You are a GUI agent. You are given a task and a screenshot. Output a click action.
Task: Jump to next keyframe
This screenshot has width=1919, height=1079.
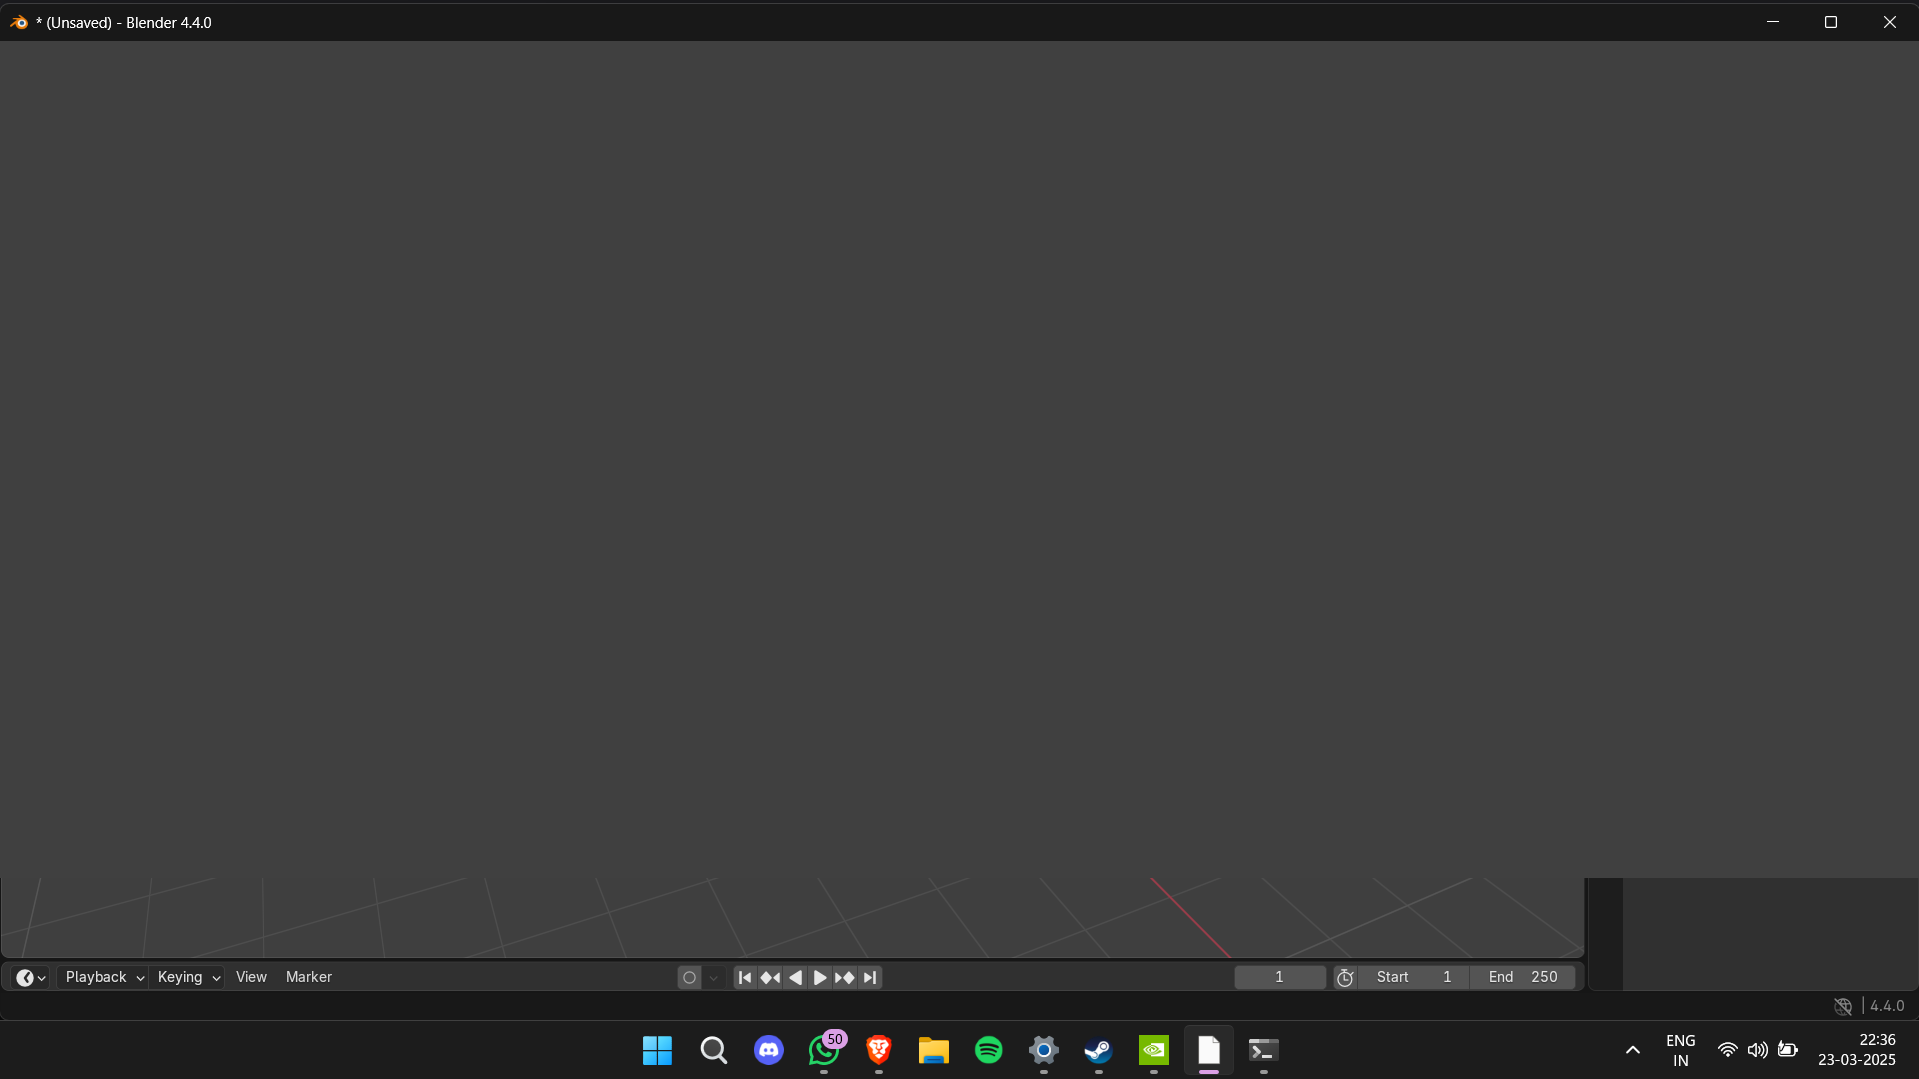pos(845,978)
